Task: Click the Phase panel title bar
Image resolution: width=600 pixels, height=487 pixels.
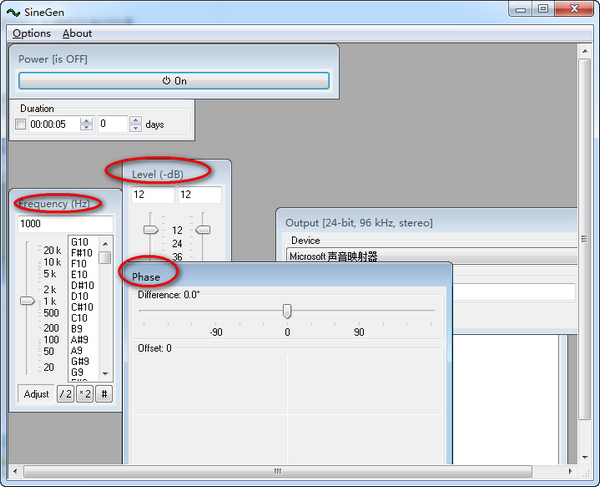Action: (x=287, y=275)
